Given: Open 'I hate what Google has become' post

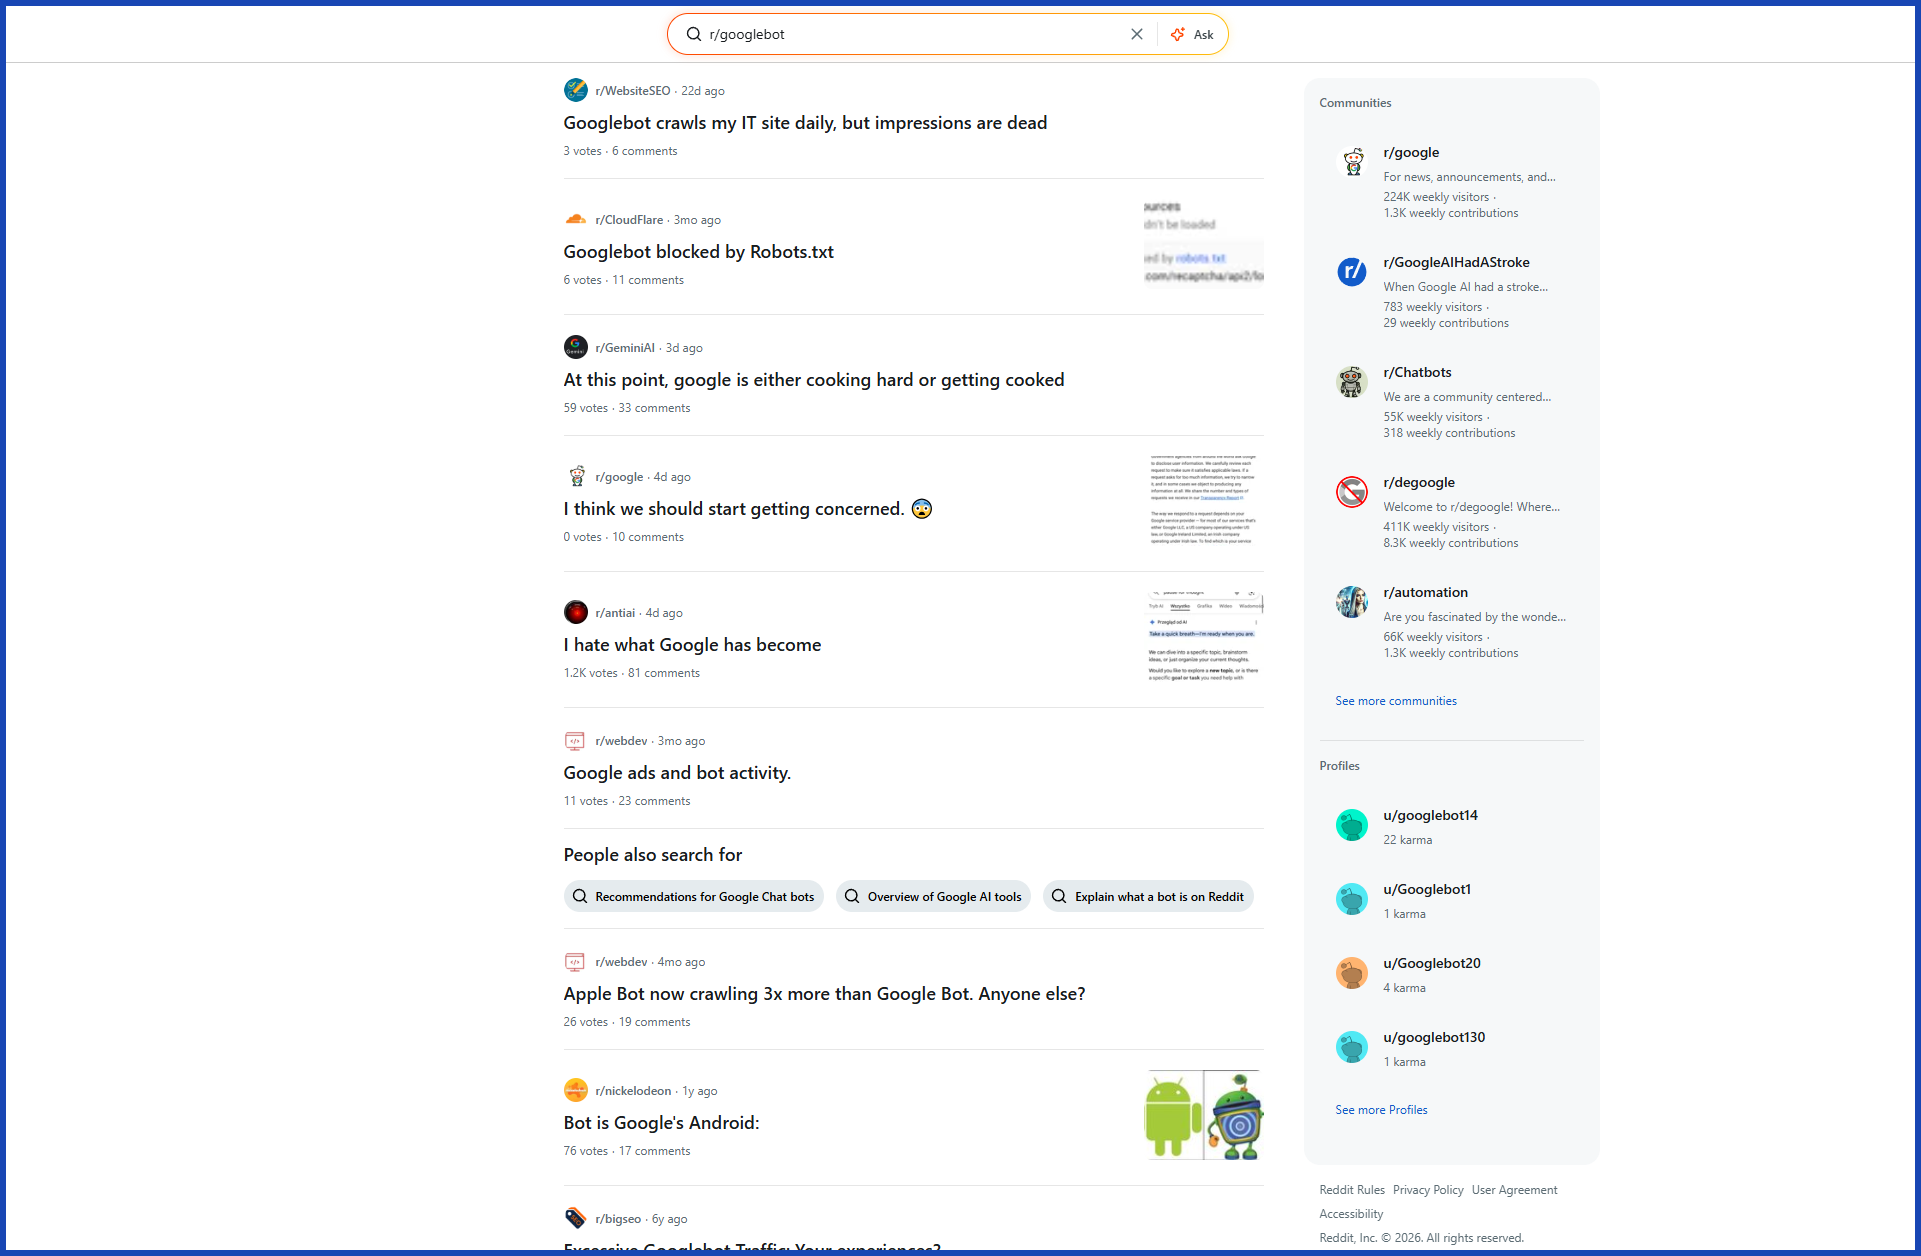Looking at the screenshot, I should click(692, 645).
